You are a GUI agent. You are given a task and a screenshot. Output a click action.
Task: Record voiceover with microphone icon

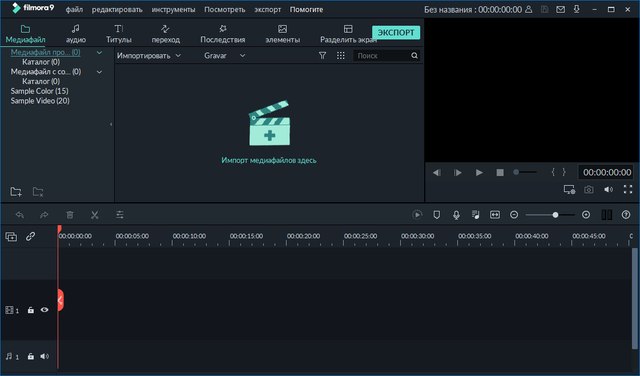pos(456,215)
